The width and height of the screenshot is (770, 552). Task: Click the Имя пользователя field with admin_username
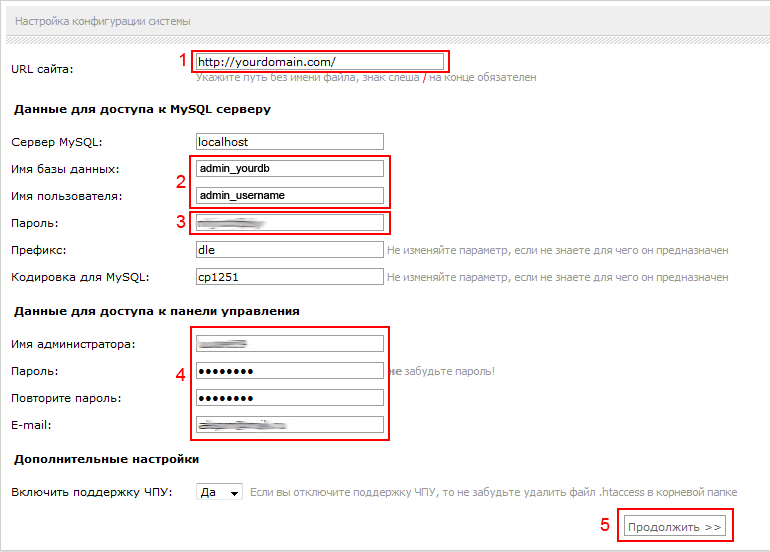(290, 196)
